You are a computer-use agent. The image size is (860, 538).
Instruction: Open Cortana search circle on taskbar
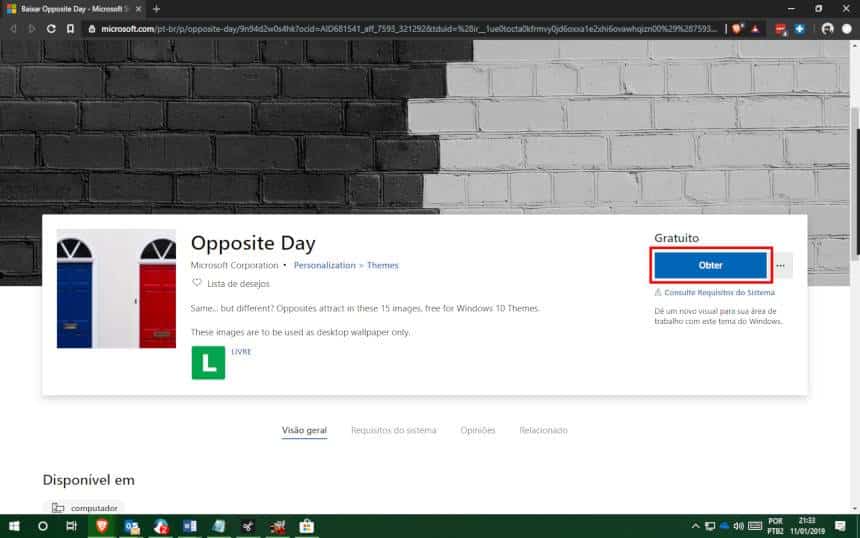[x=43, y=526]
